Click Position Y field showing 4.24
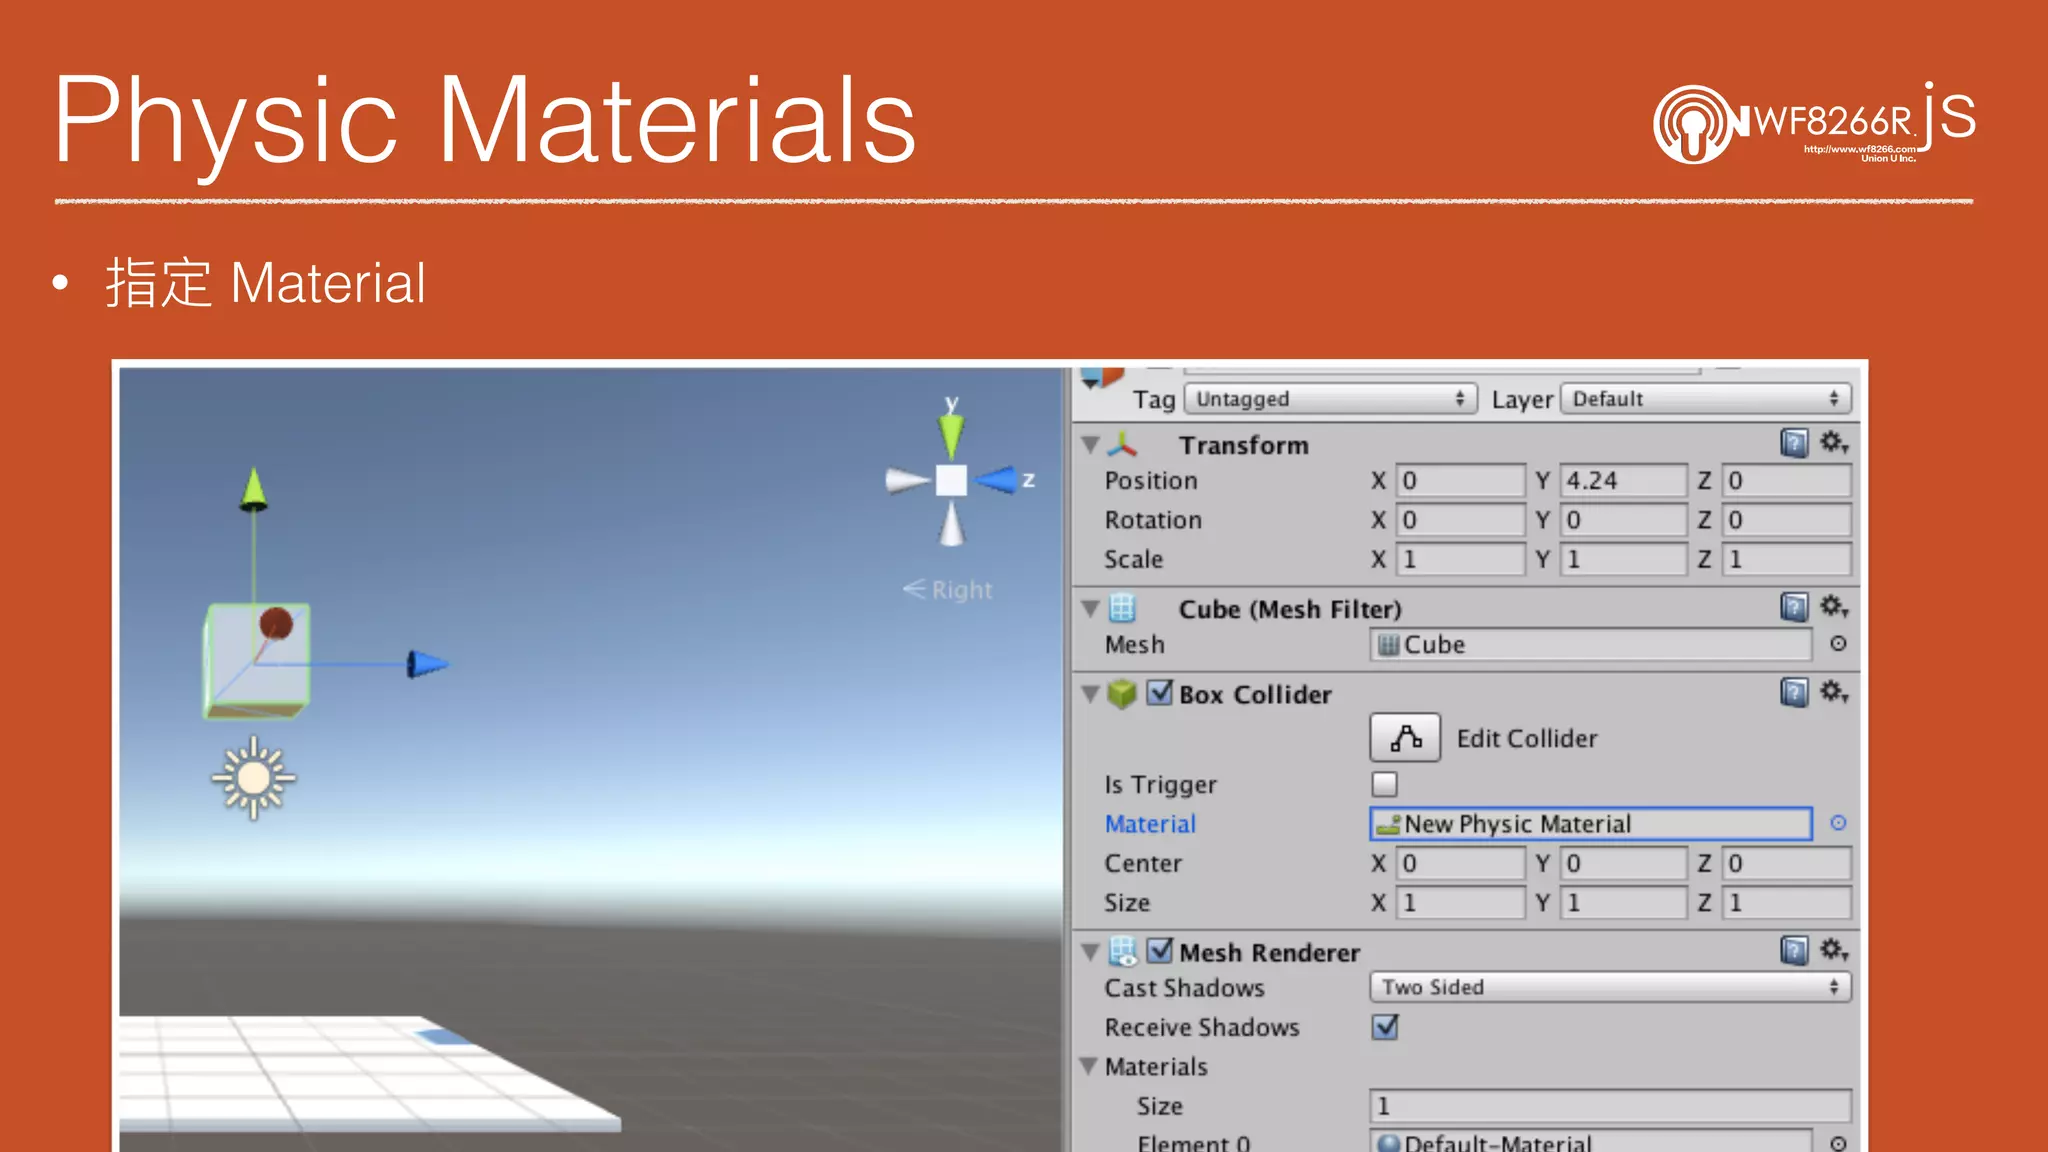Image resolution: width=2048 pixels, height=1152 pixels. point(1624,481)
